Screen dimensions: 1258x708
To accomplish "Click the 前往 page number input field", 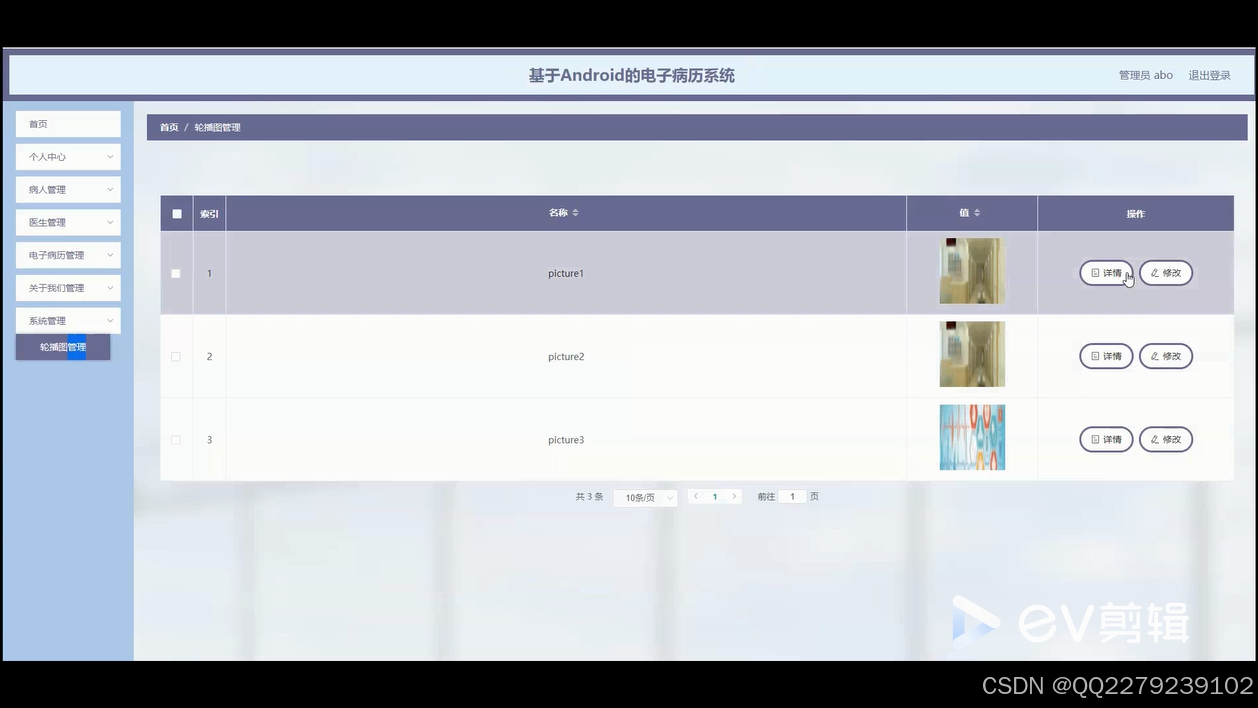I will tap(792, 496).
